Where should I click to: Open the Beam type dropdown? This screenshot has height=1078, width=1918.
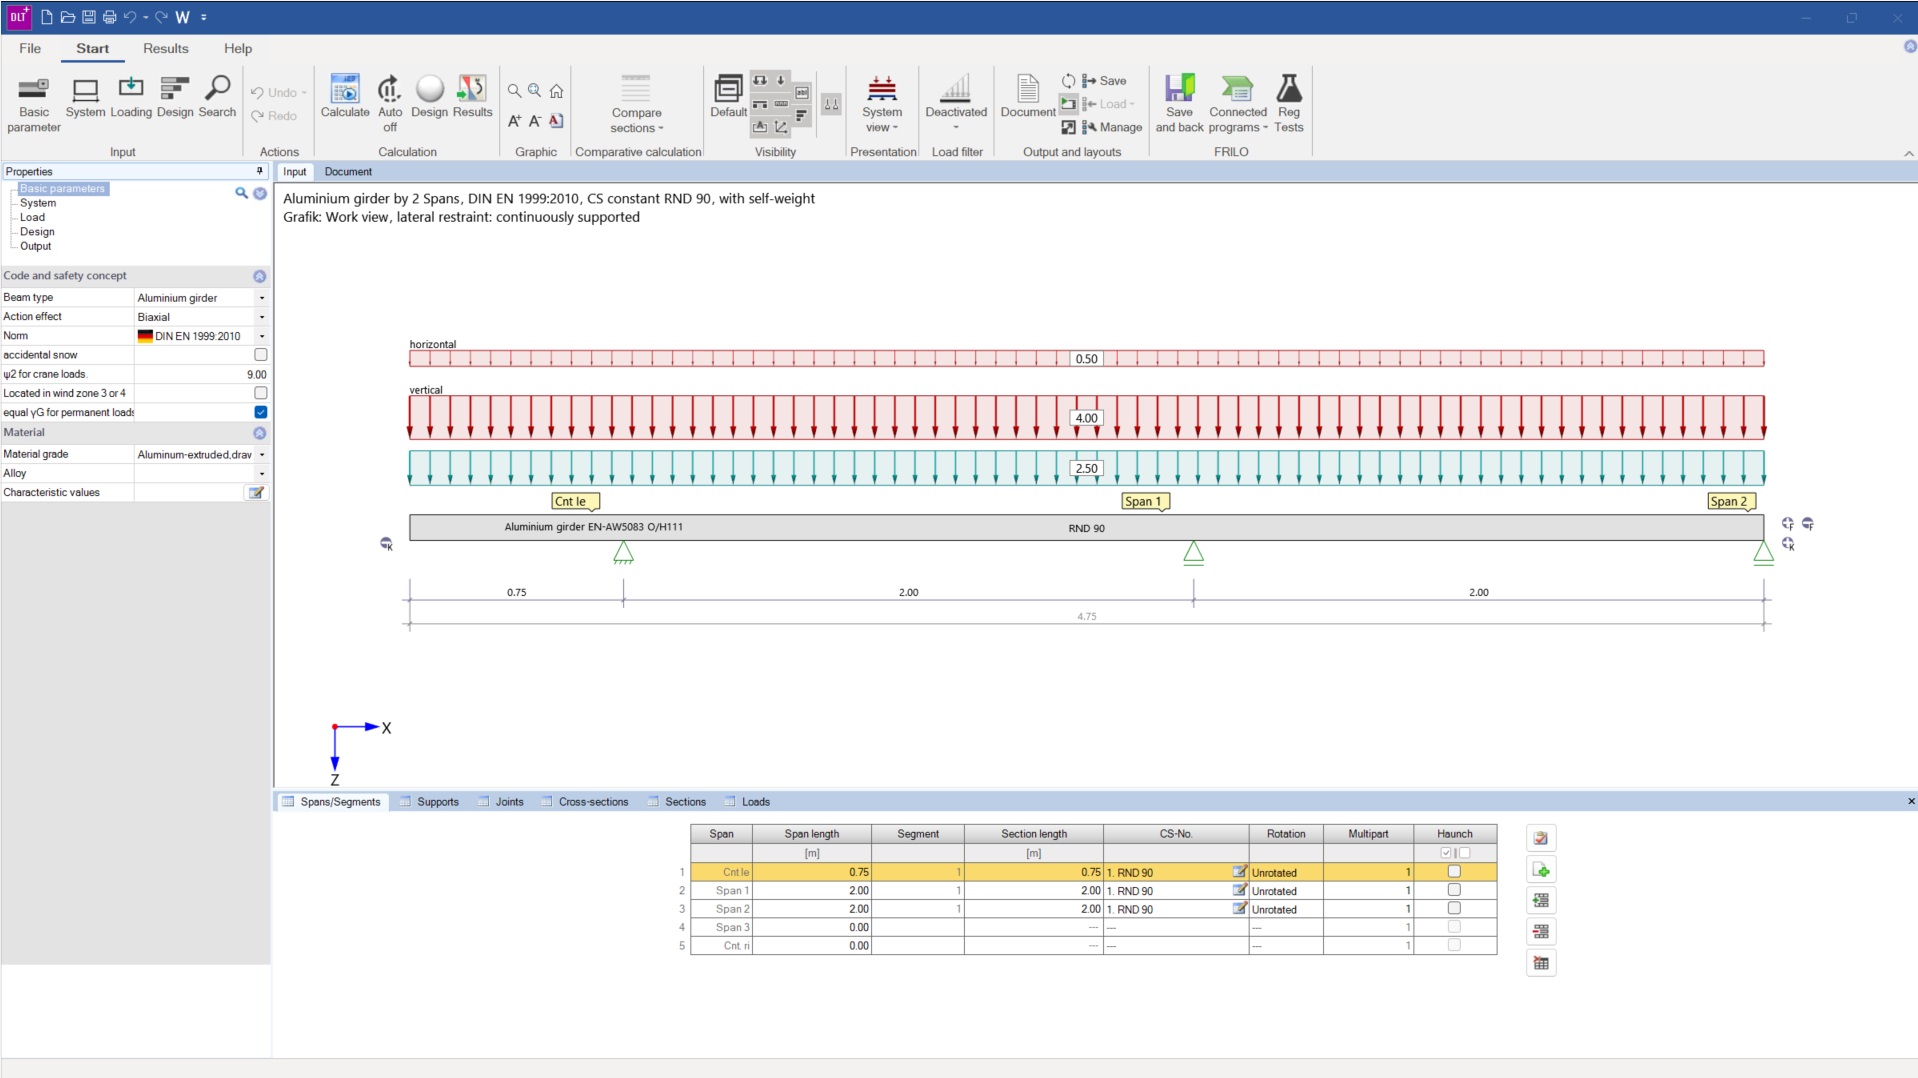(x=262, y=298)
